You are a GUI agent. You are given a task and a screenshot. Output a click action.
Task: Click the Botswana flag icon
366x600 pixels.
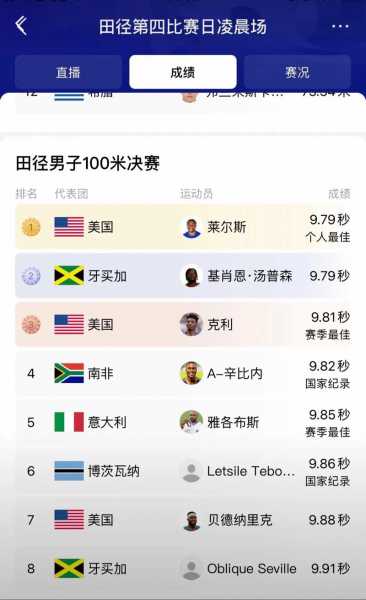click(69, 471)
